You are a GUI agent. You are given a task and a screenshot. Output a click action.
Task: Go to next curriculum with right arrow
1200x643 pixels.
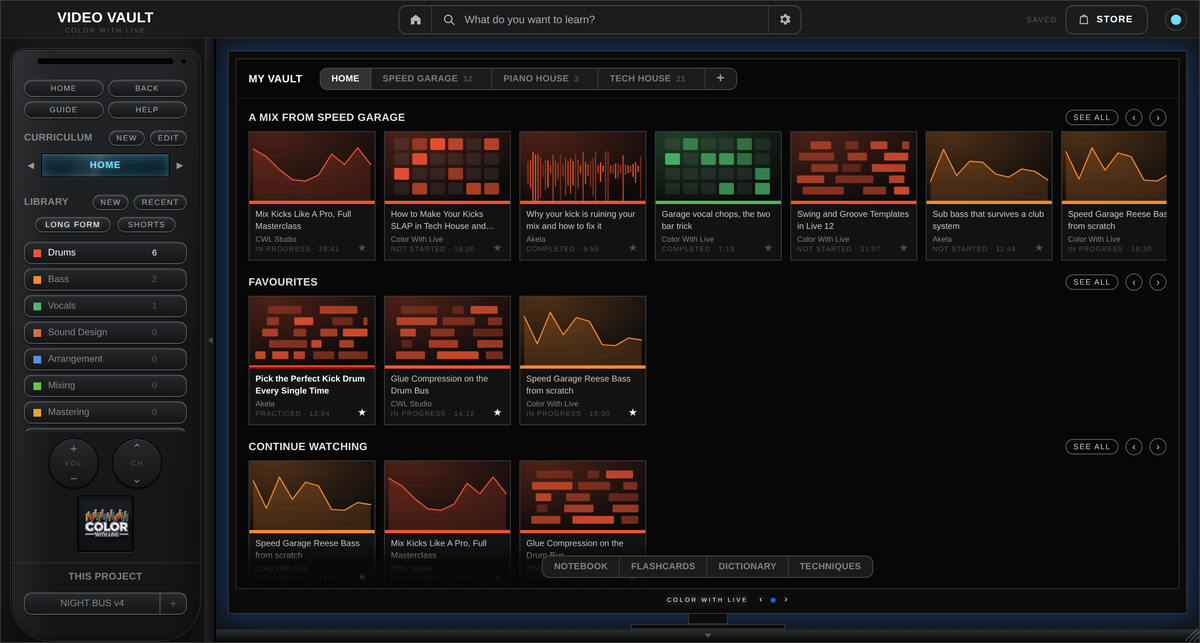click(x=180, y=165)
